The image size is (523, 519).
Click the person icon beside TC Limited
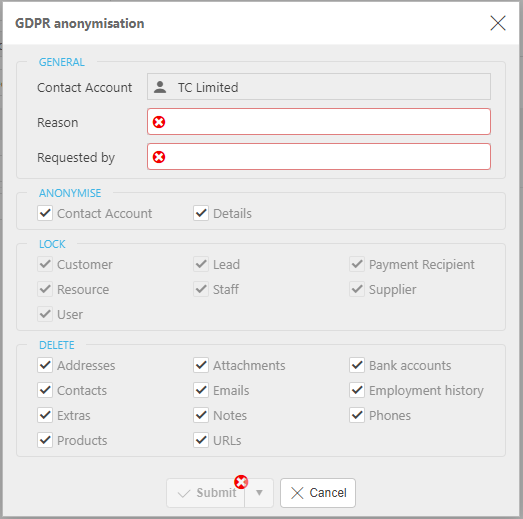point(160,87)
